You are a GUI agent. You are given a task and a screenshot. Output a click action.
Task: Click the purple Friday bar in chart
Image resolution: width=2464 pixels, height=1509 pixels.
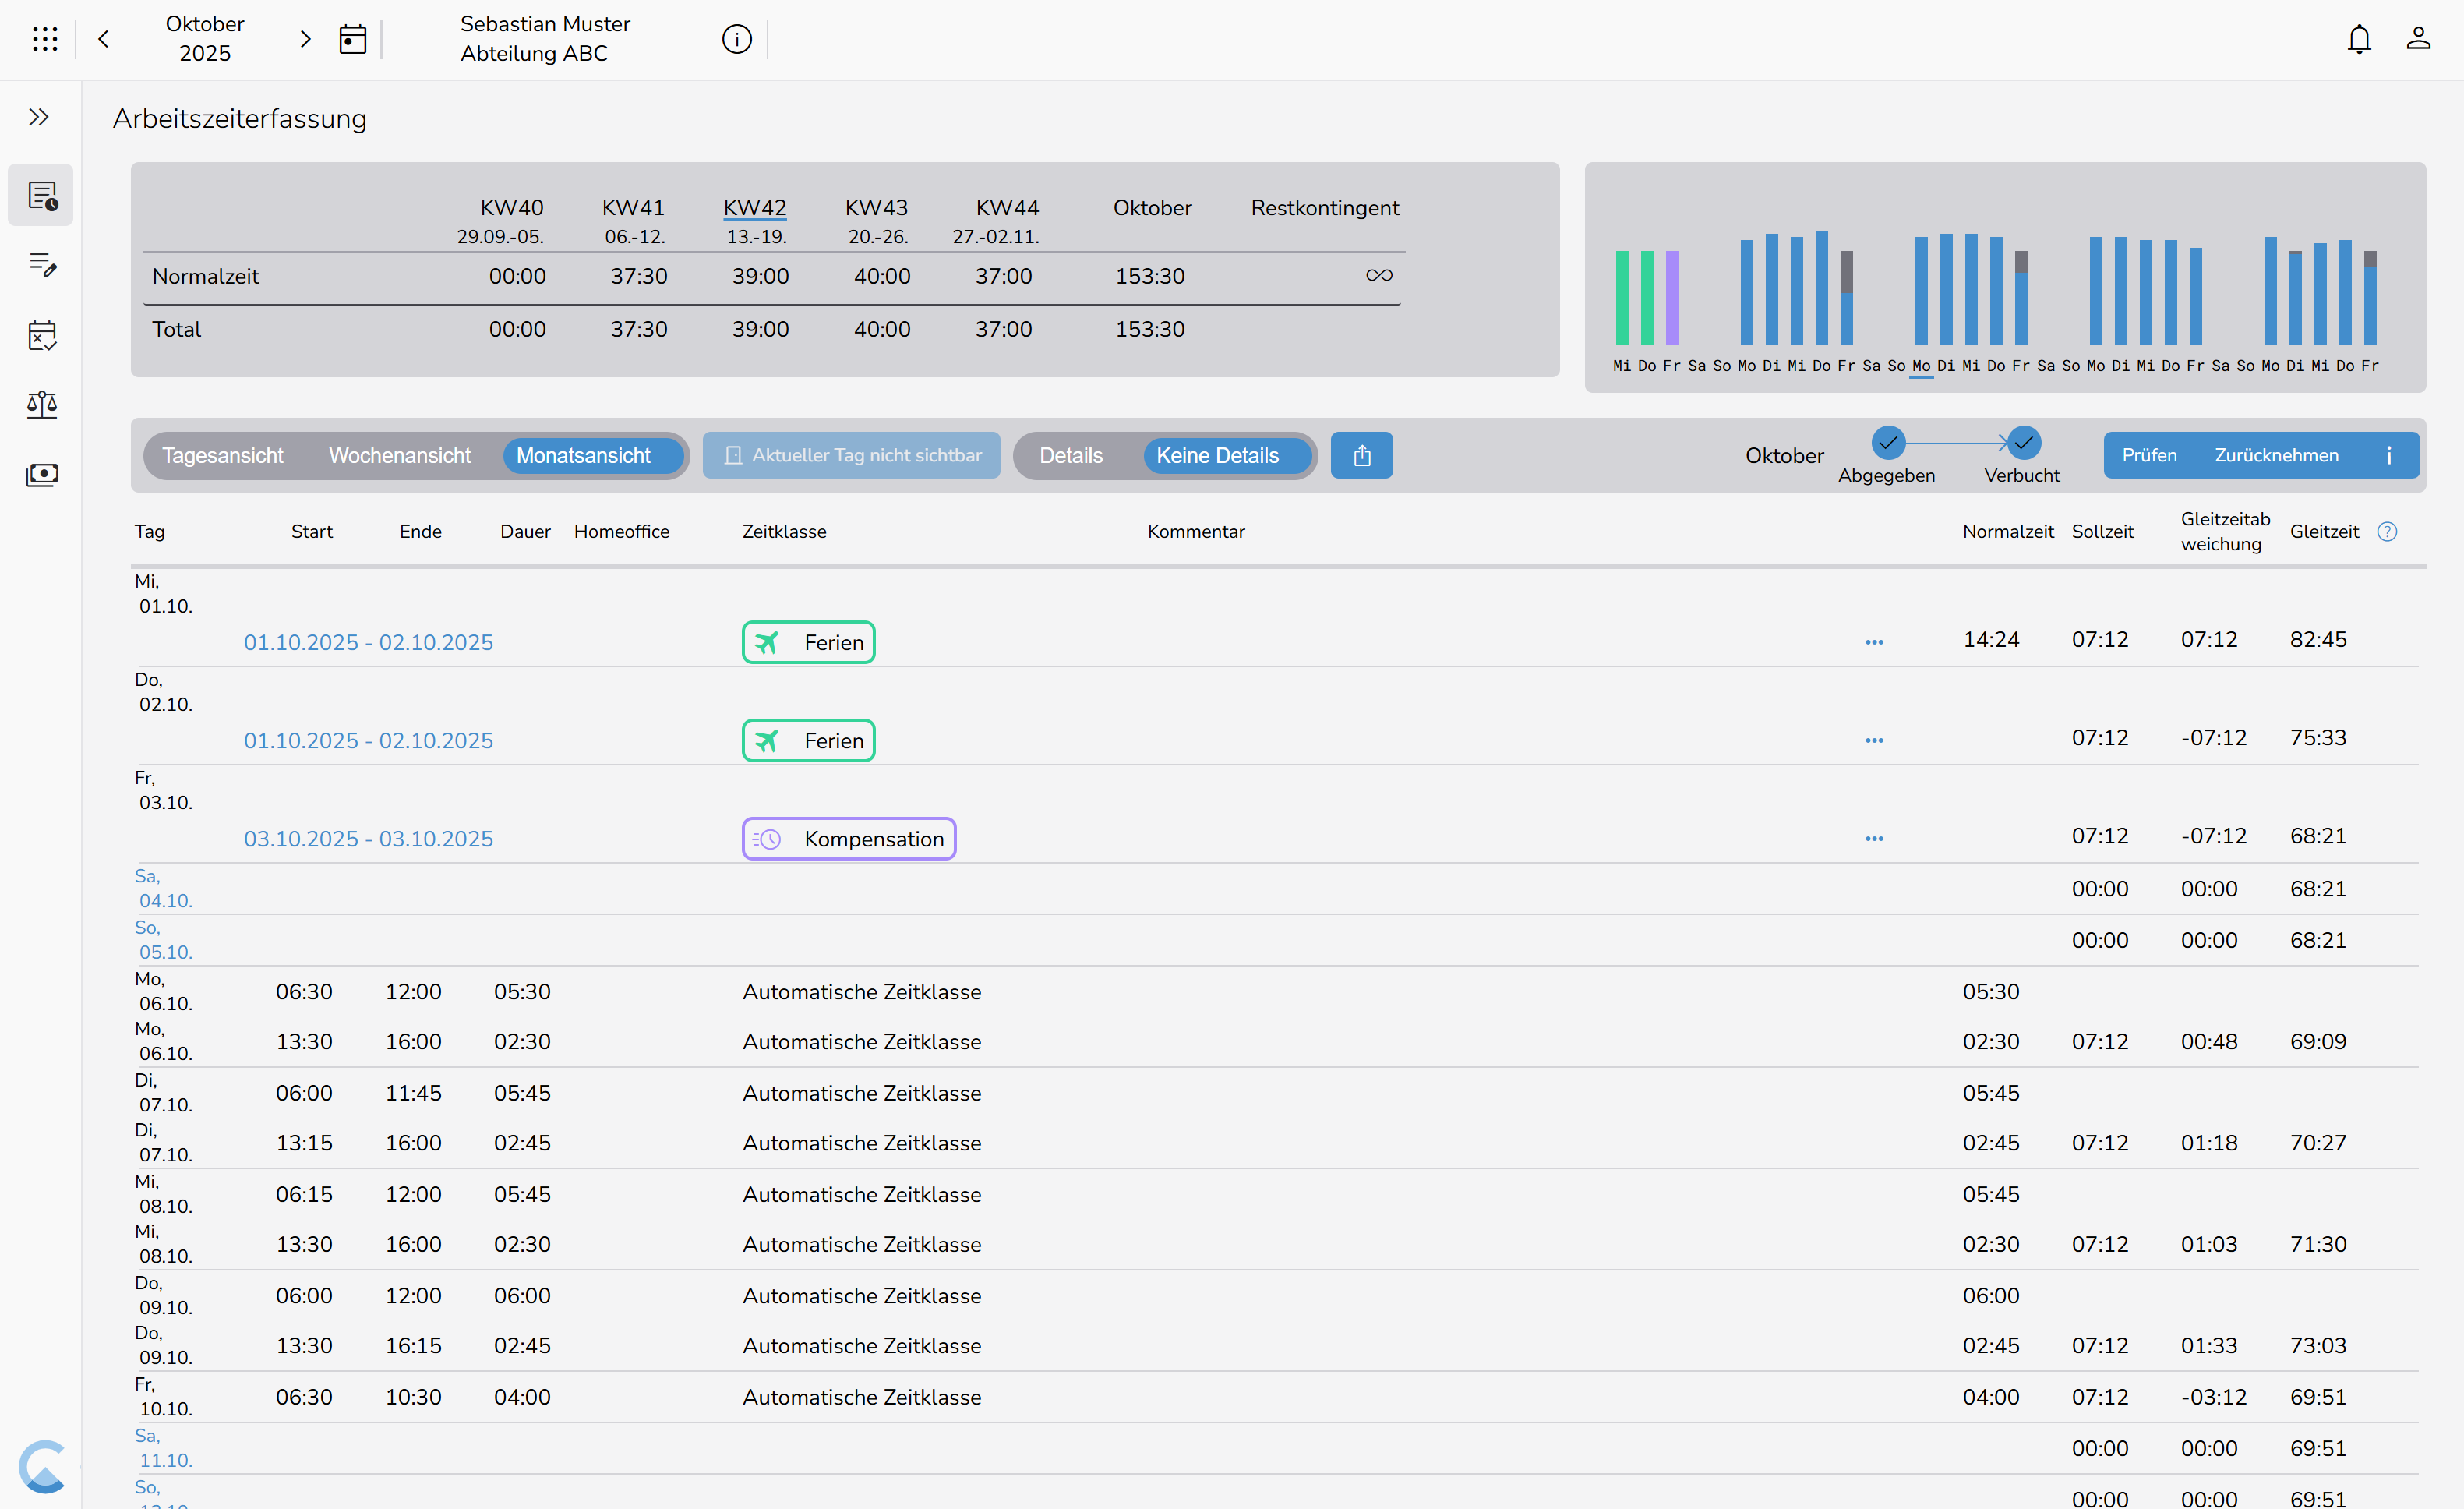[x=1672, y=298]
